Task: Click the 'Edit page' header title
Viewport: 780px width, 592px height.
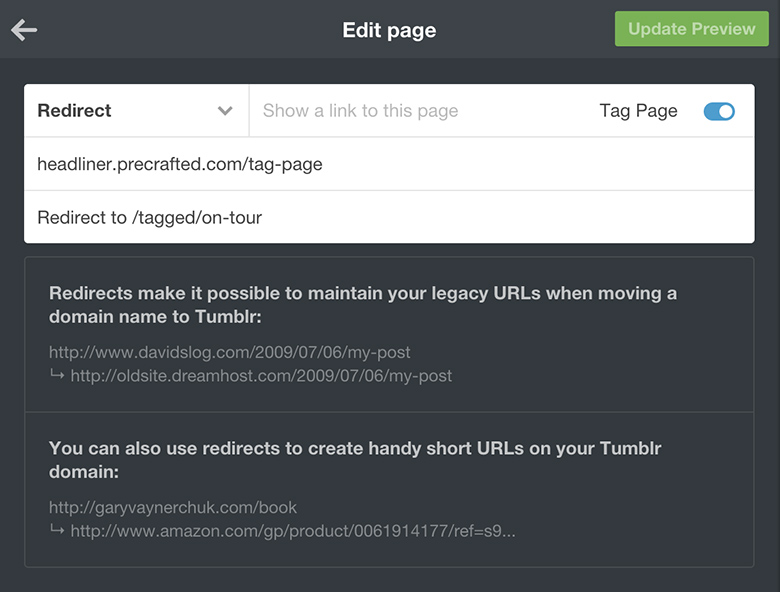Action: [x=389, y=30]
